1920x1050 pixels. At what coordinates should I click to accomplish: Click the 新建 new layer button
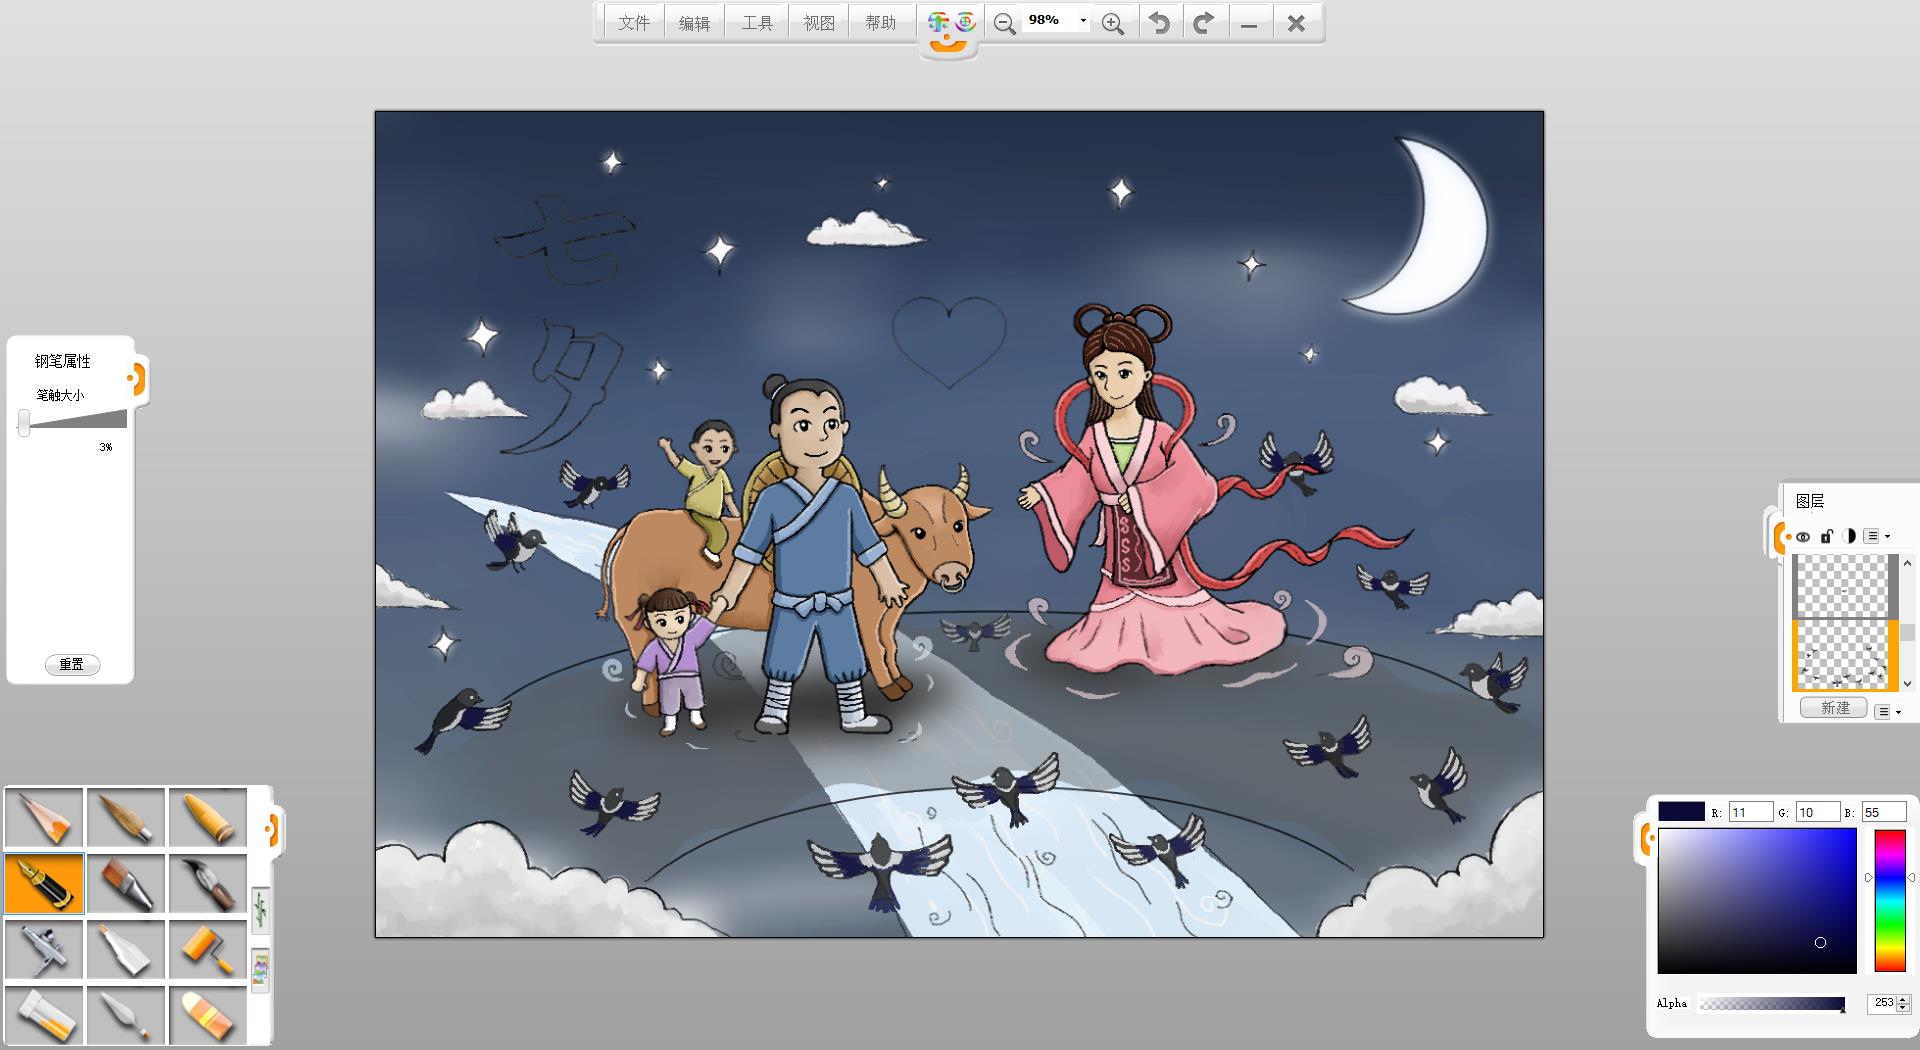point(1834,708)
